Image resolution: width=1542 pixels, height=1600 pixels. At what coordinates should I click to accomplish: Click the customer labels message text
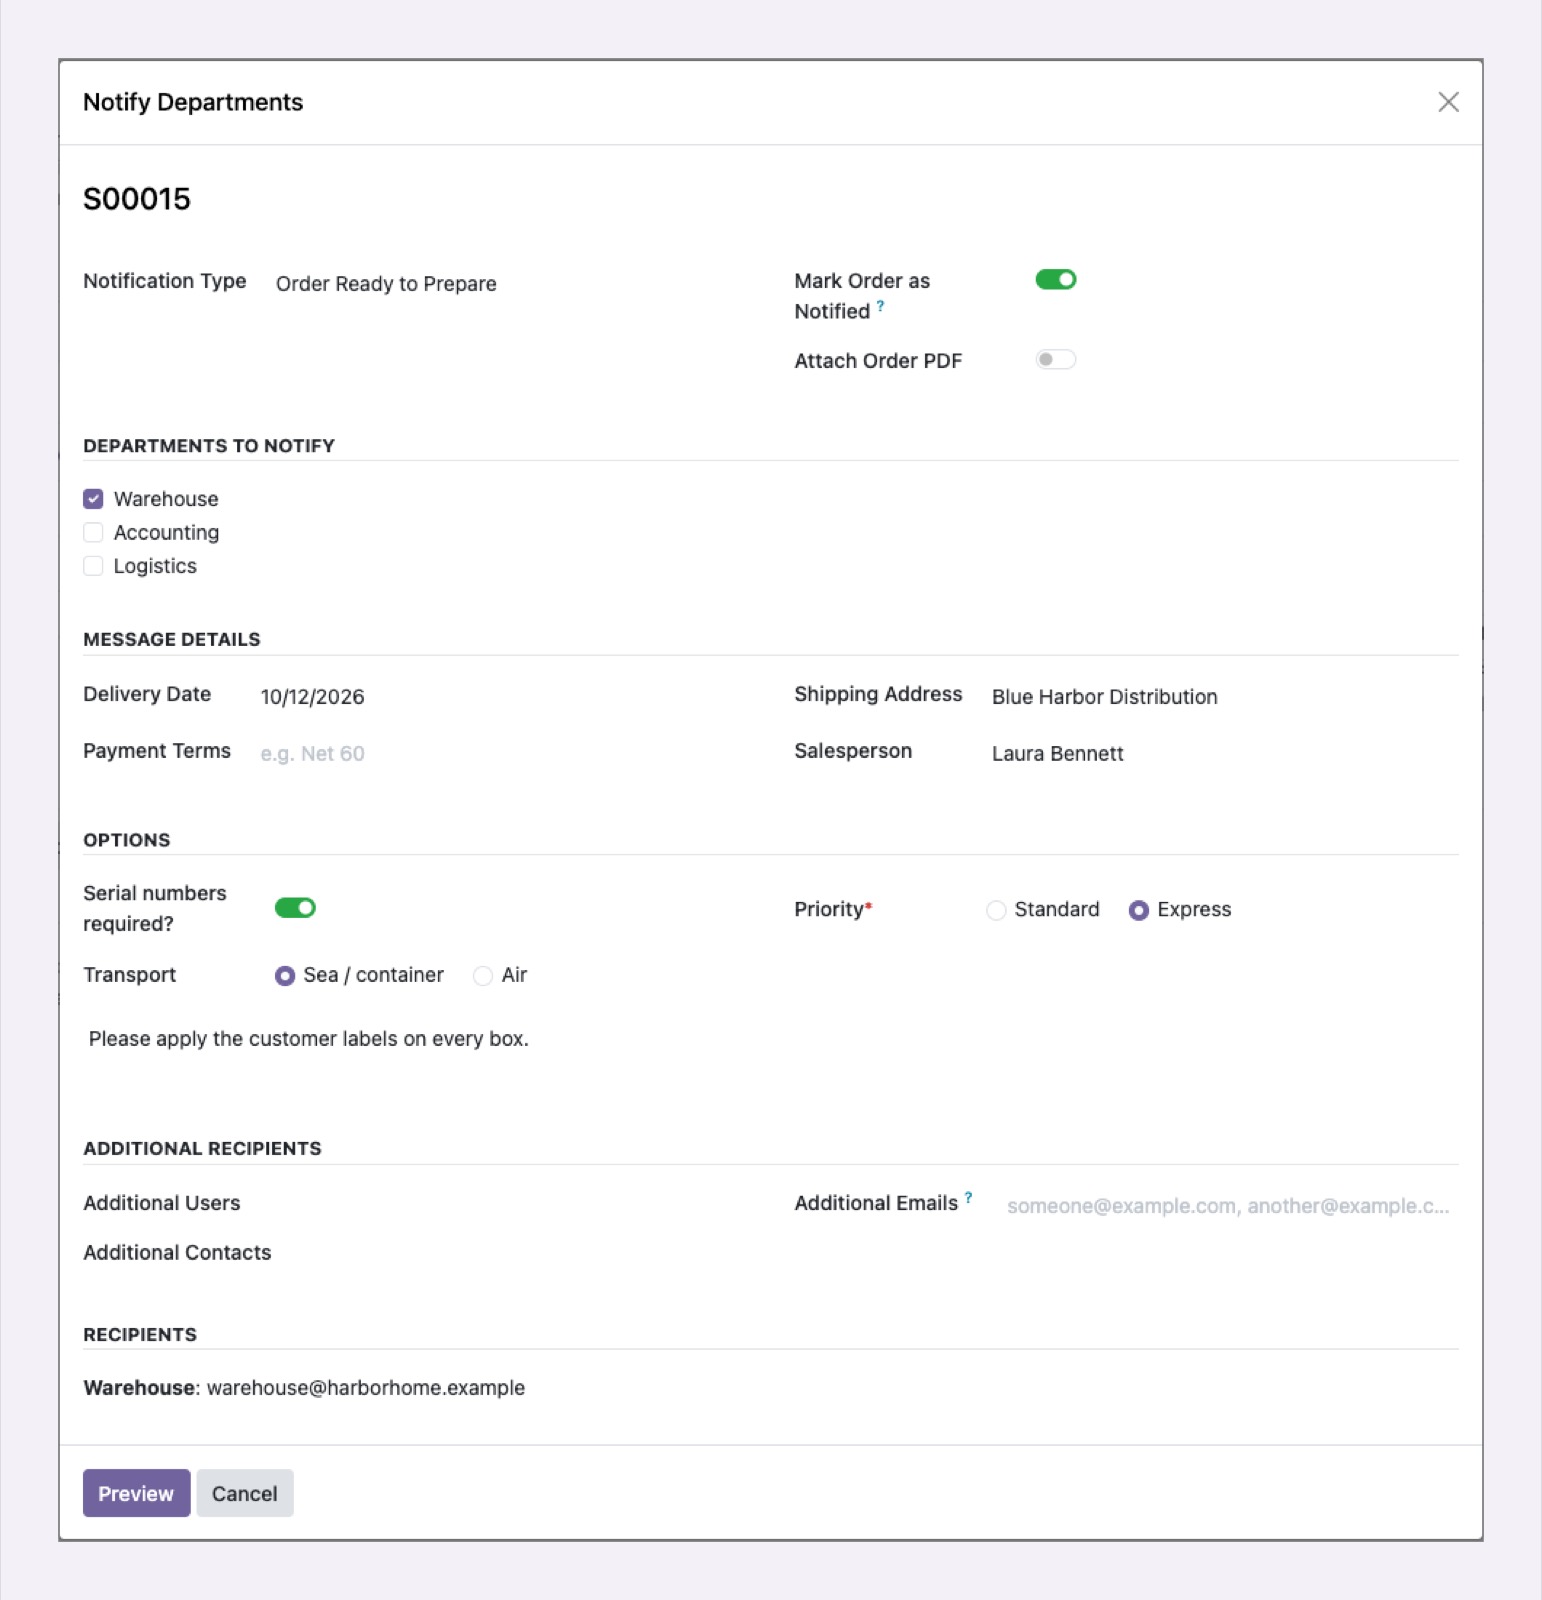pyautogui.click(x=309, y=1039)
